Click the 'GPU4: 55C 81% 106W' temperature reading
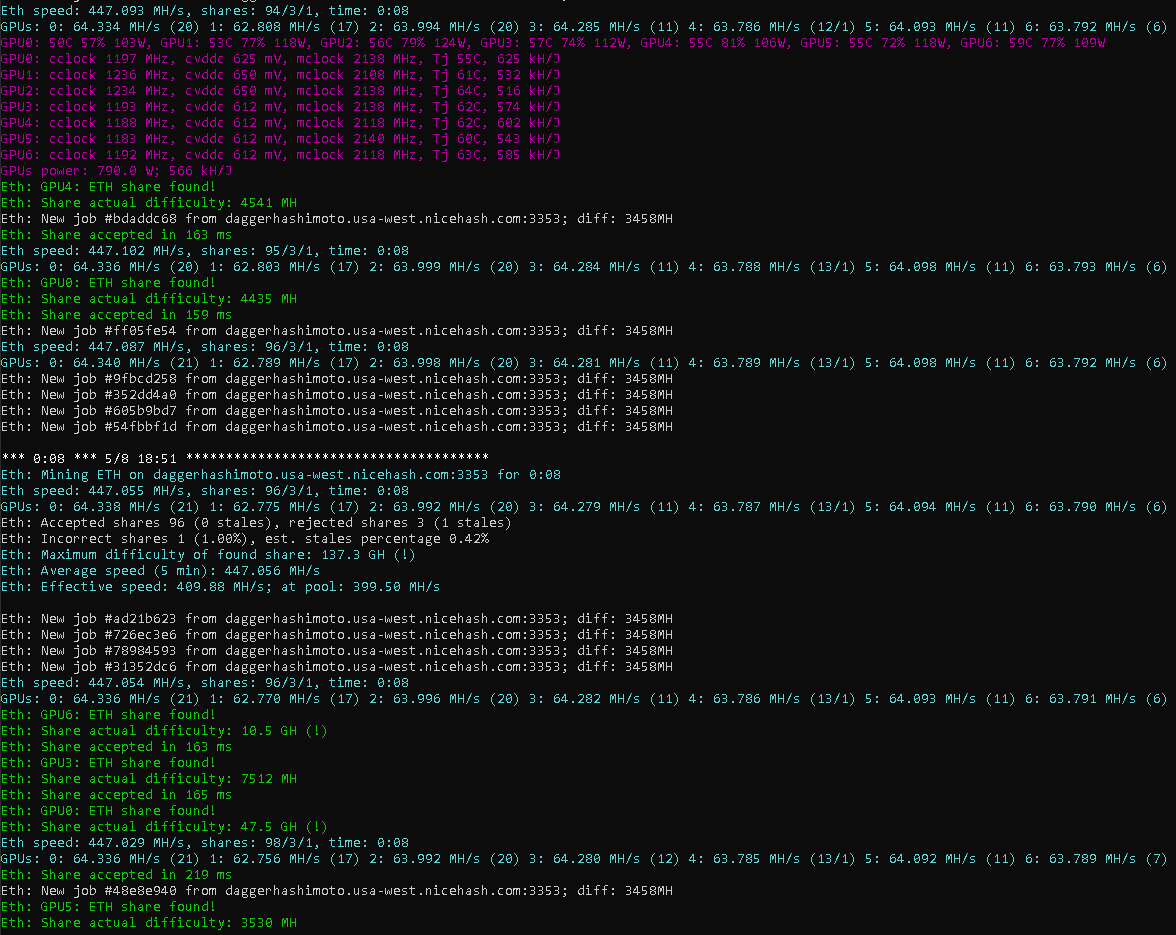 (715, 43)
